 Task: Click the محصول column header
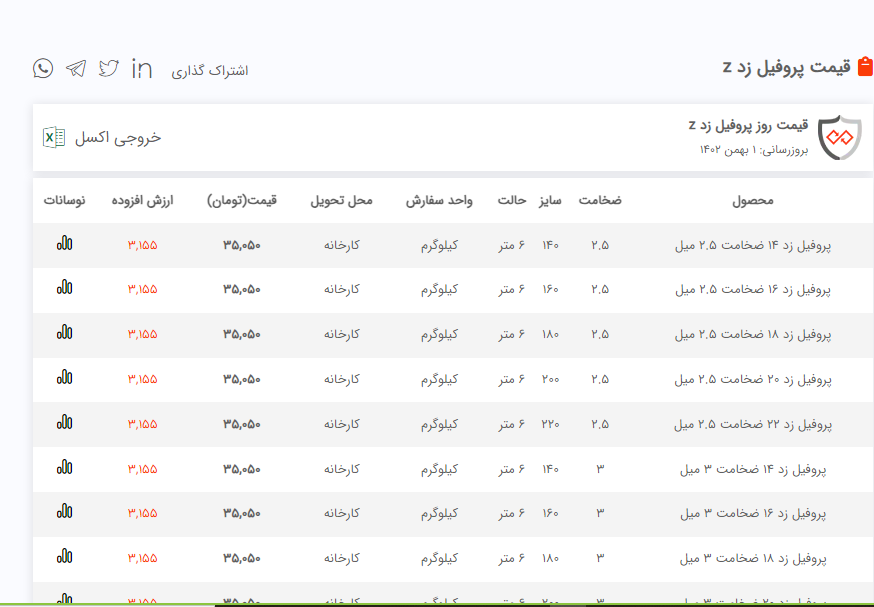(x=752, y=200)
